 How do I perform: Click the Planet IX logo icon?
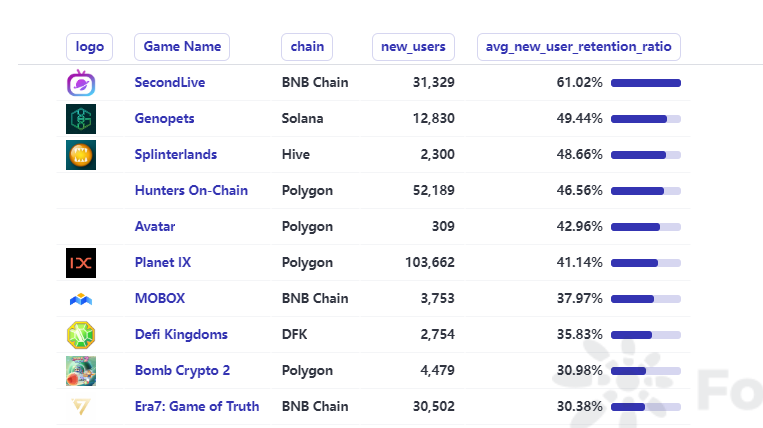click(x=80, y=263)
